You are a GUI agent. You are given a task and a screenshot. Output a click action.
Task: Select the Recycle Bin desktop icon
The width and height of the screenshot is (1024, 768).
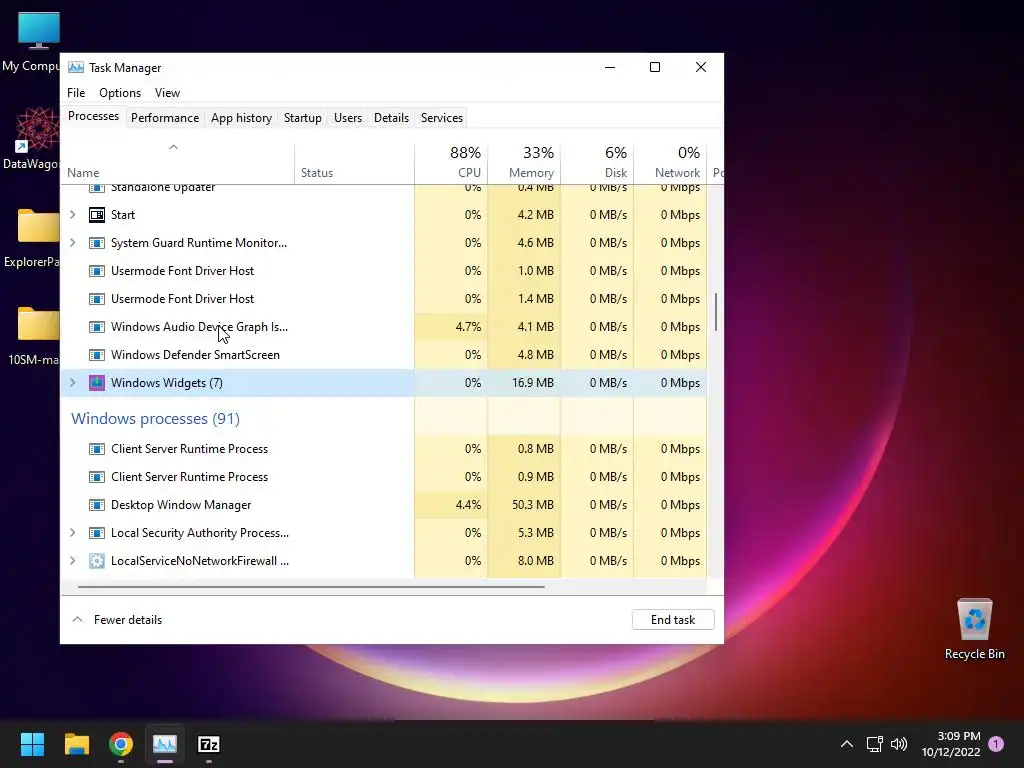click(974, 629)
